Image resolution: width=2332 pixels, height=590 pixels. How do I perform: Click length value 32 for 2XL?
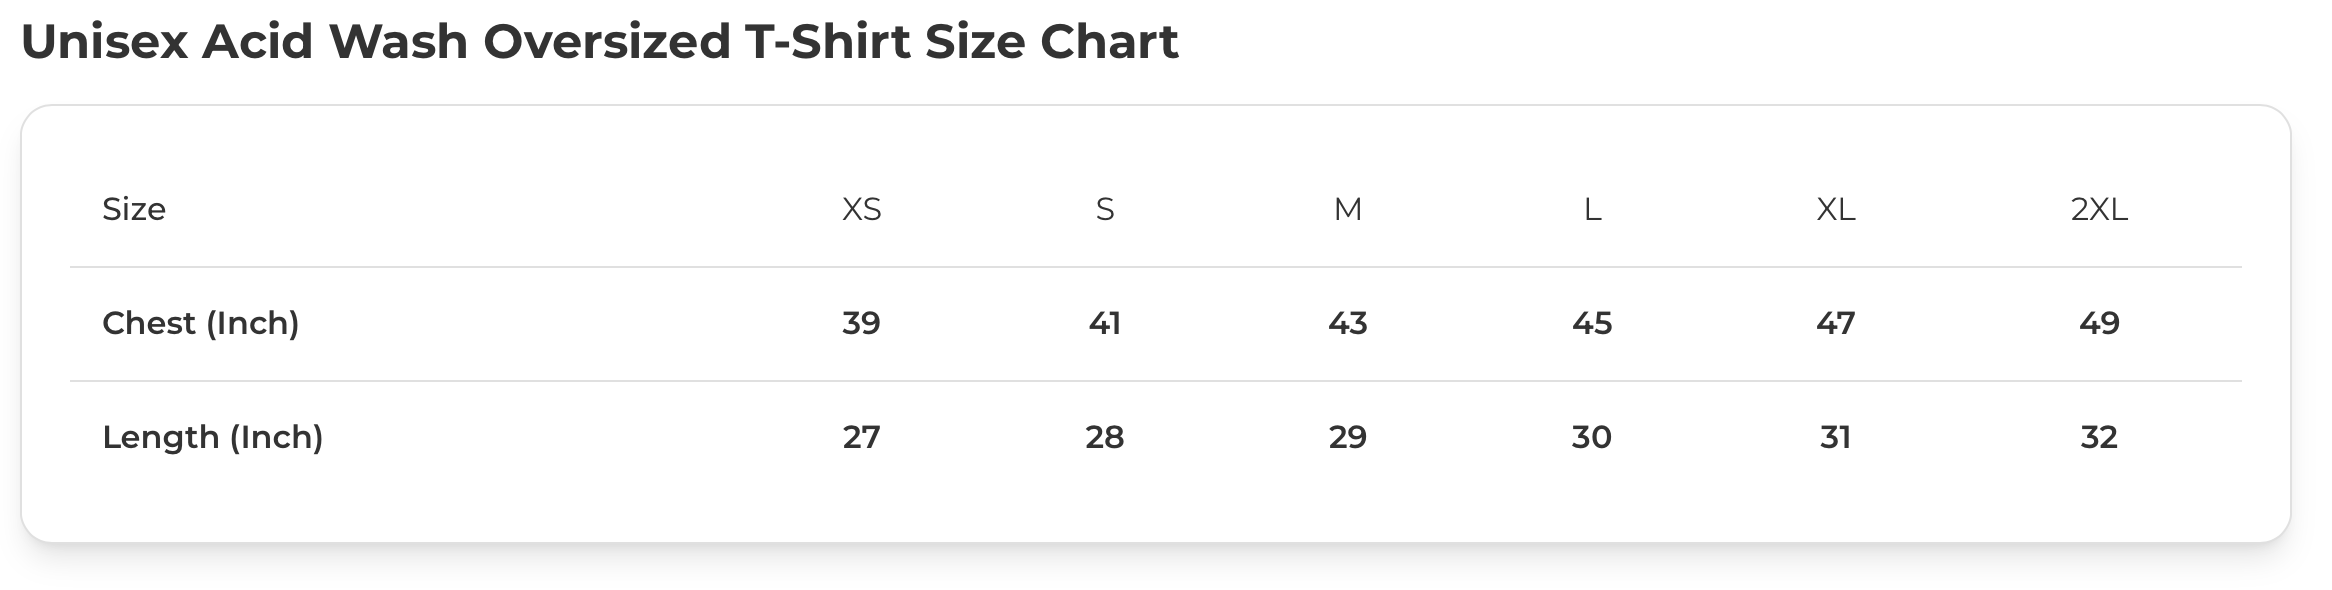(2098, 437)
